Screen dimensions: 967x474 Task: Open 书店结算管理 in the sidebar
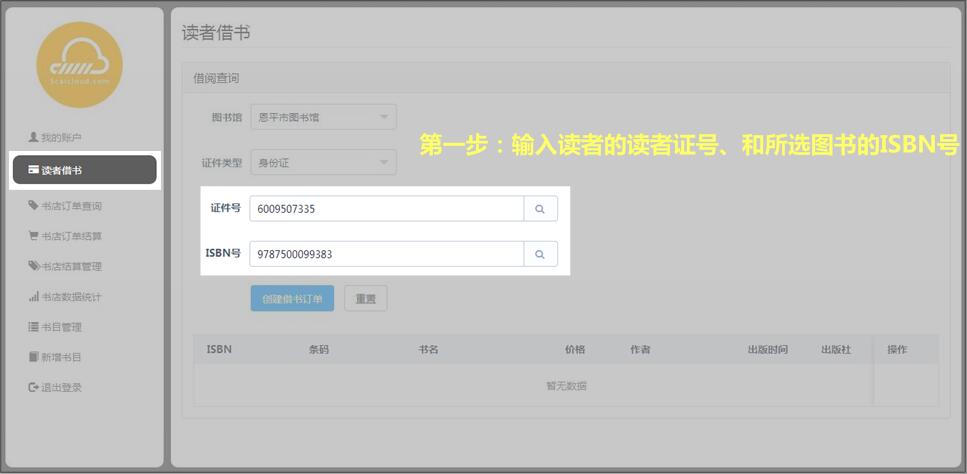(71, 267)
